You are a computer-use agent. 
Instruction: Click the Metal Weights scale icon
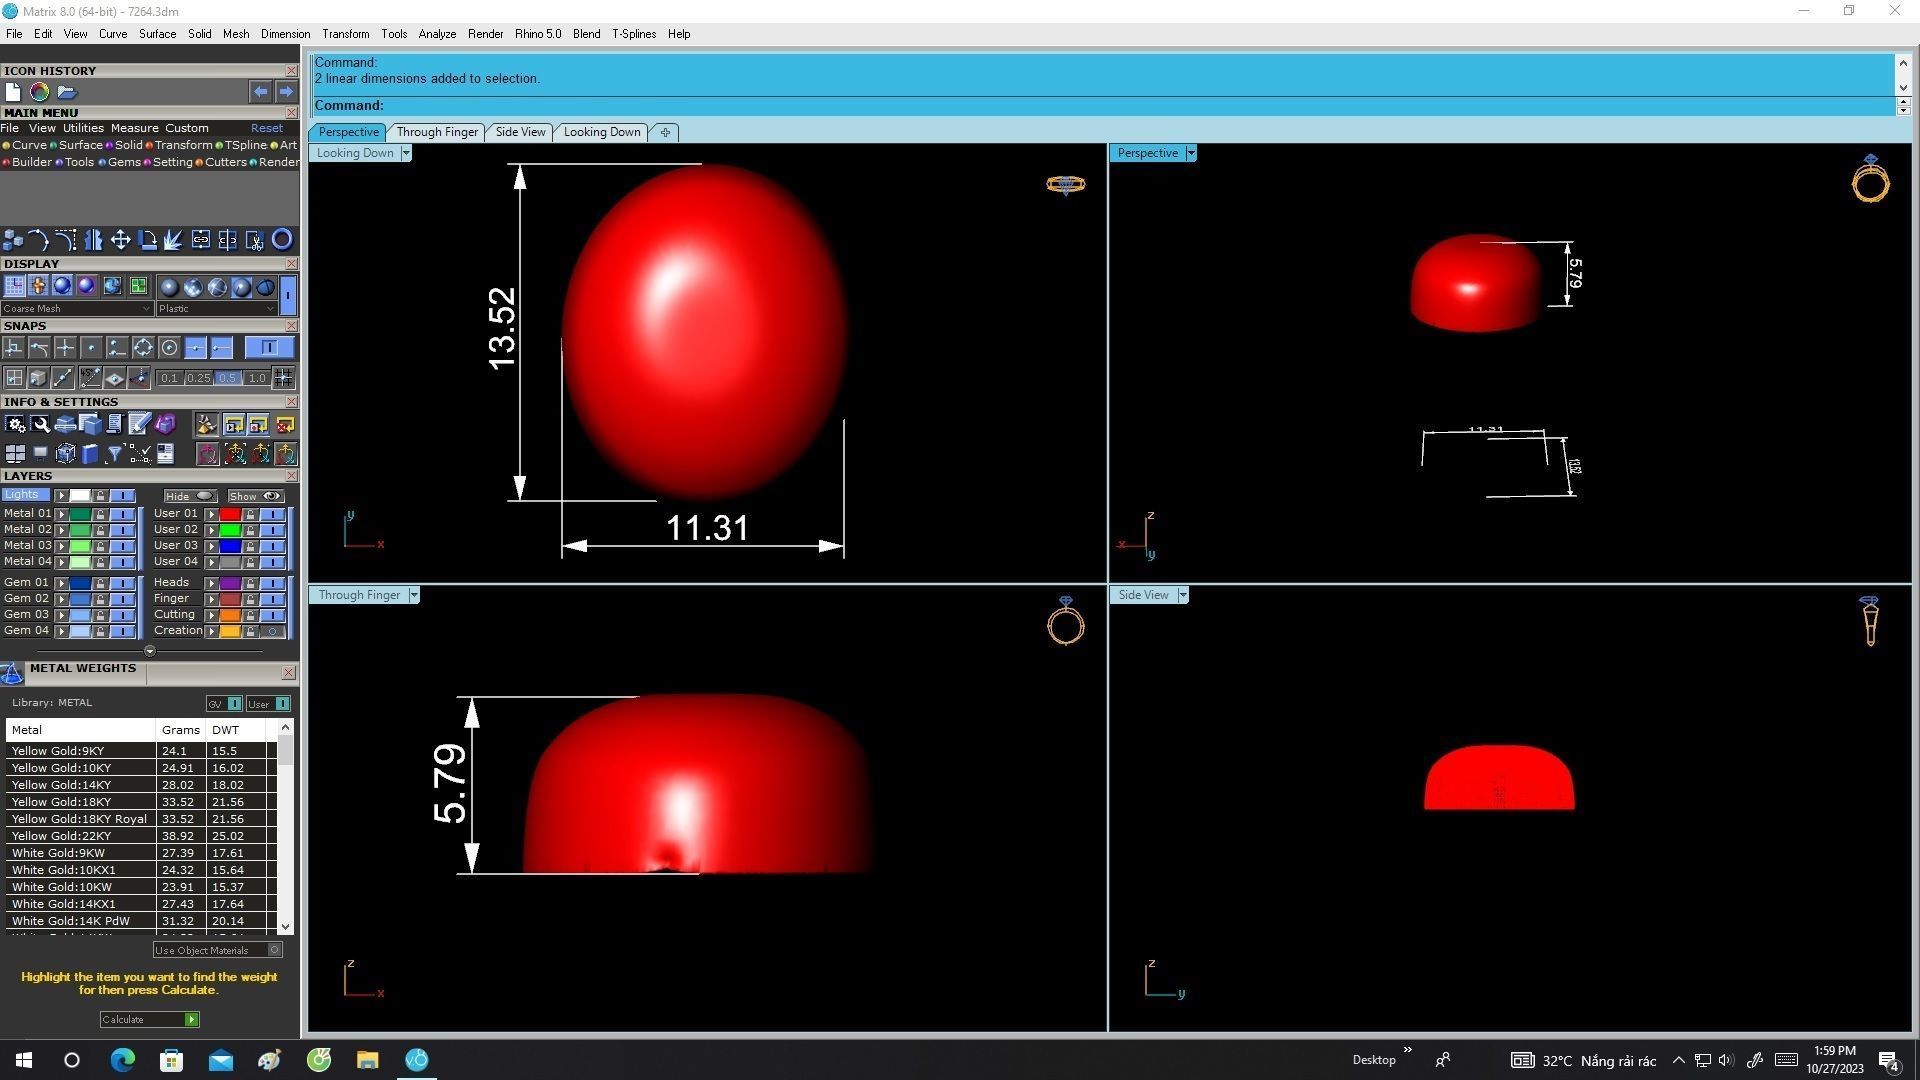pos(12,673)
